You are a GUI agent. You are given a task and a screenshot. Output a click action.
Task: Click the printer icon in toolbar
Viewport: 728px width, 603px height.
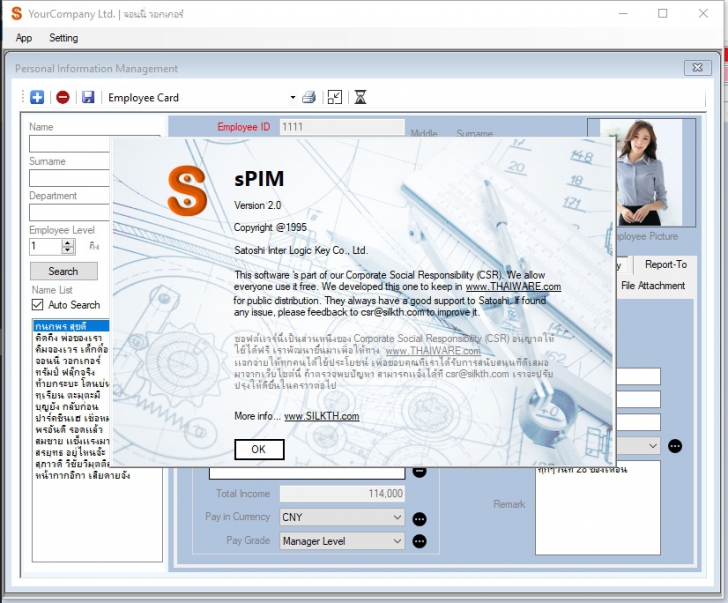click(x=309, y=97)
